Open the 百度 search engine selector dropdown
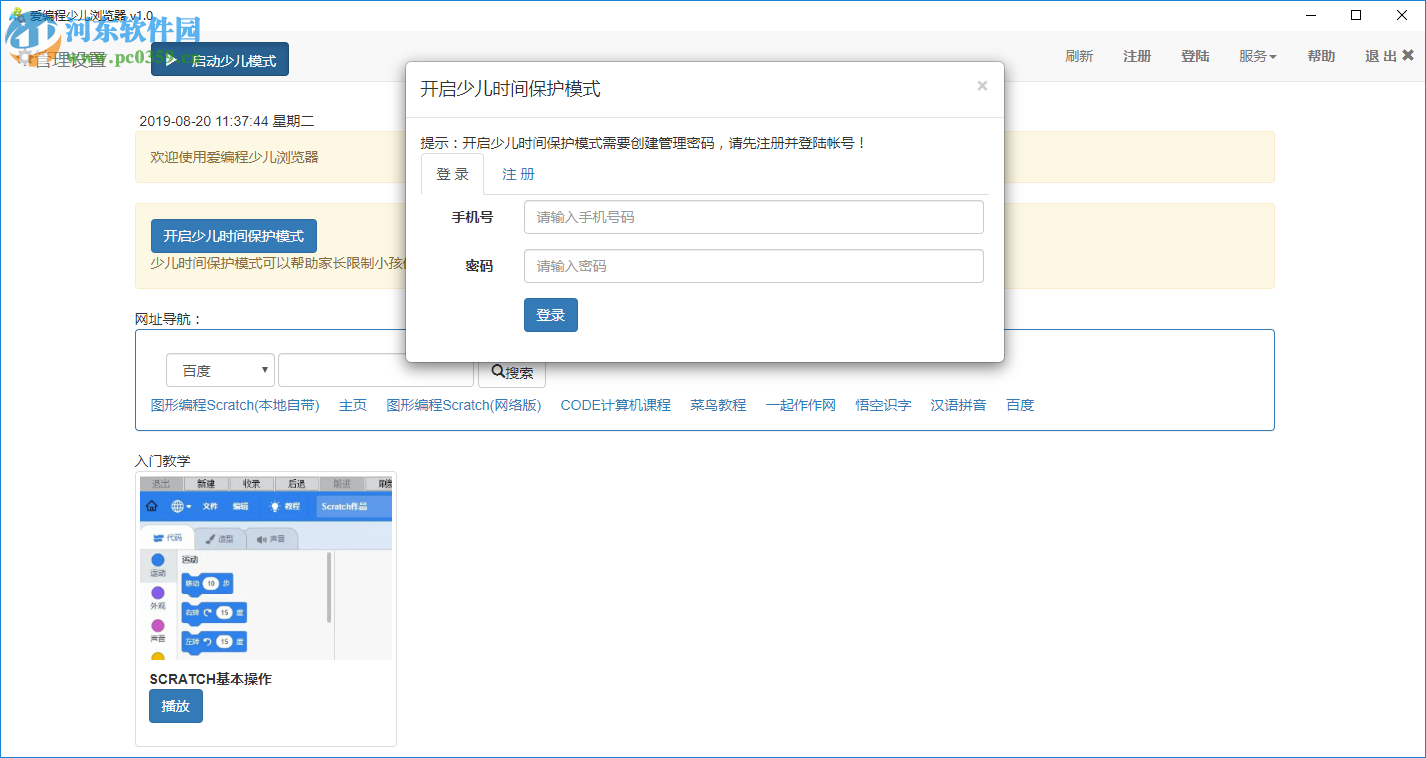Image resolution: width=1426 pixels, height=758 pixels. (x=219, y=369)
